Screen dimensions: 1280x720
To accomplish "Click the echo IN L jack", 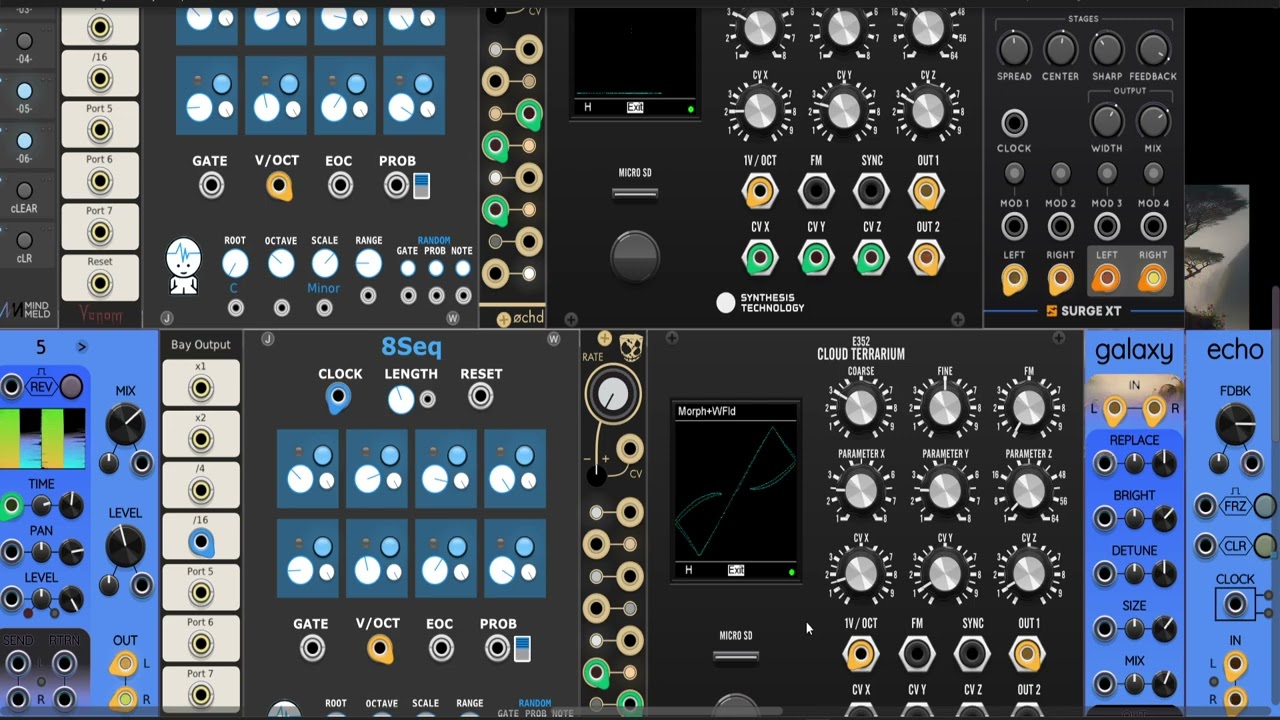I will (1236, 663).
